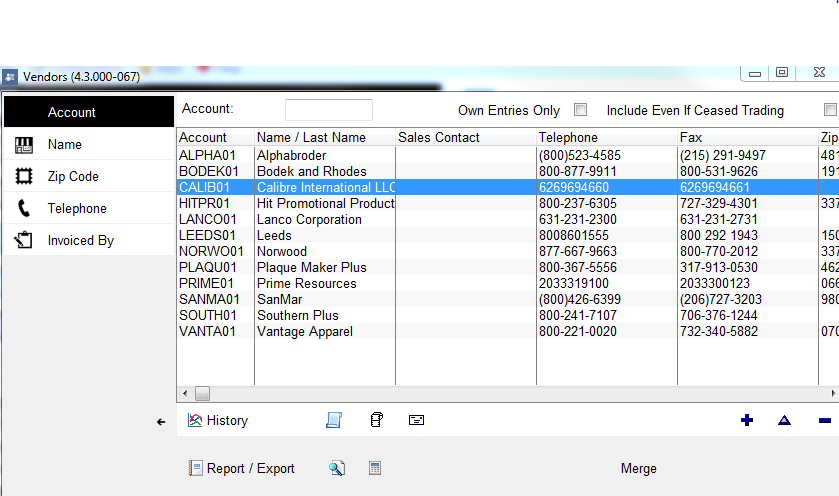Click the documents stack icon
Screen dimensions: 839x496
(377, 420)
